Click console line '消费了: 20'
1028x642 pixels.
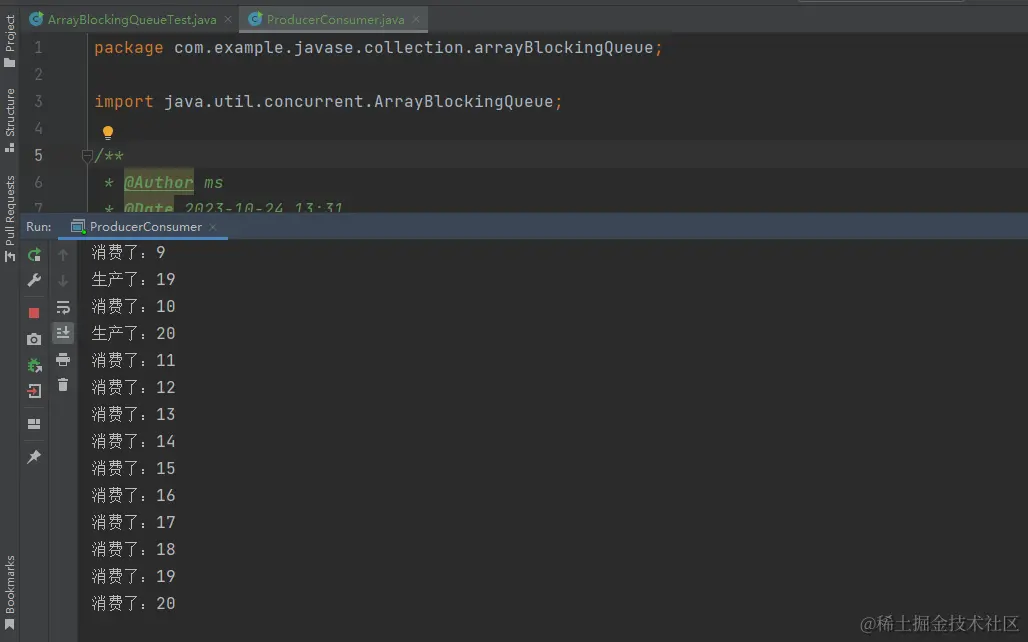coord(133,603)
